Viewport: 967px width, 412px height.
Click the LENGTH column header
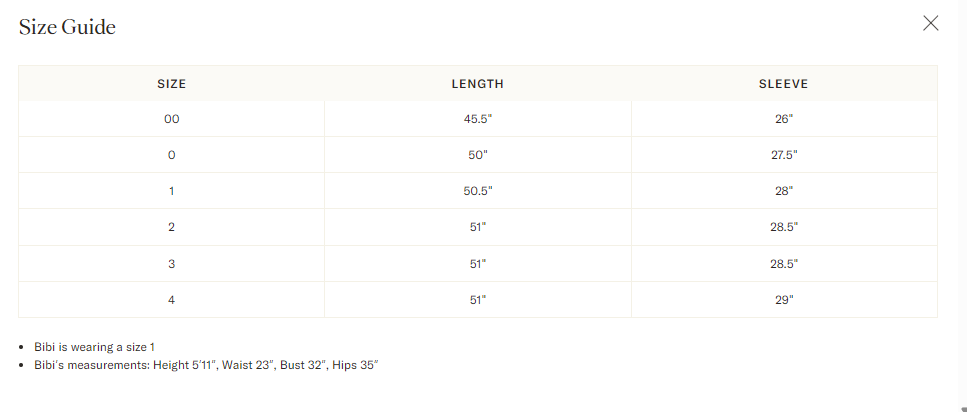coord(477,84)
